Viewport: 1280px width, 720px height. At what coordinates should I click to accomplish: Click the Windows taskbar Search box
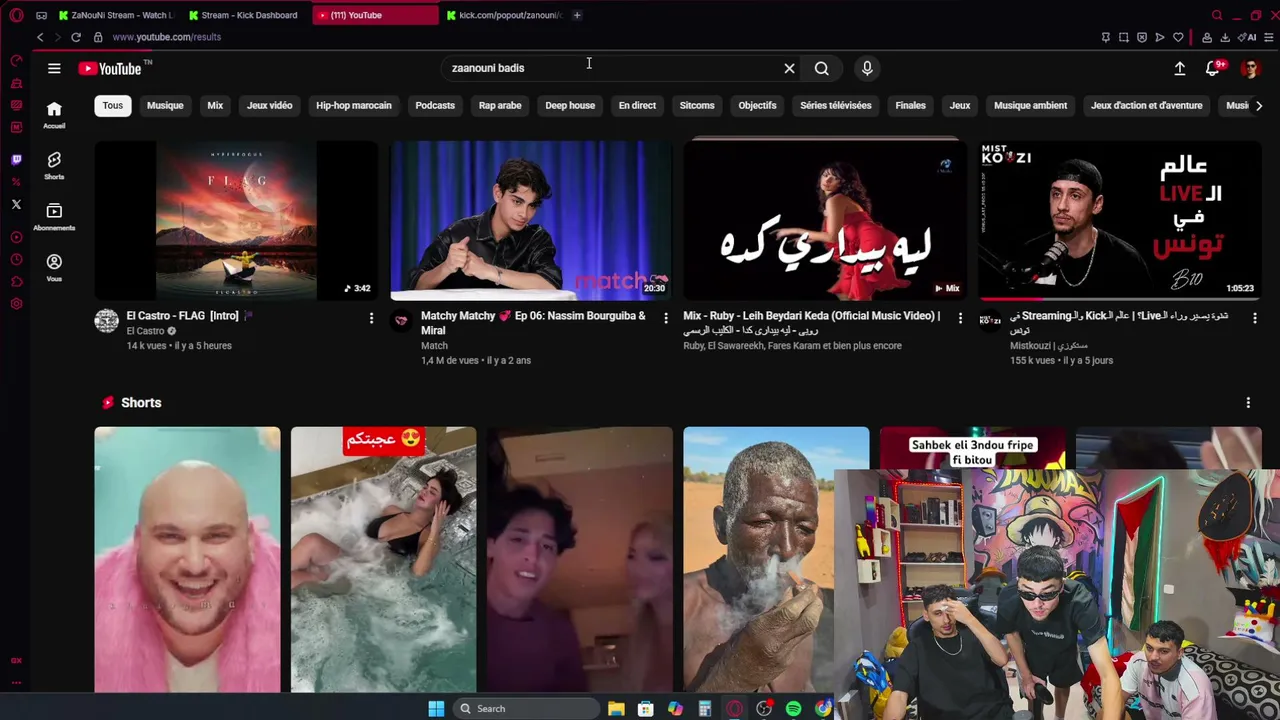(x=525, y=709)
